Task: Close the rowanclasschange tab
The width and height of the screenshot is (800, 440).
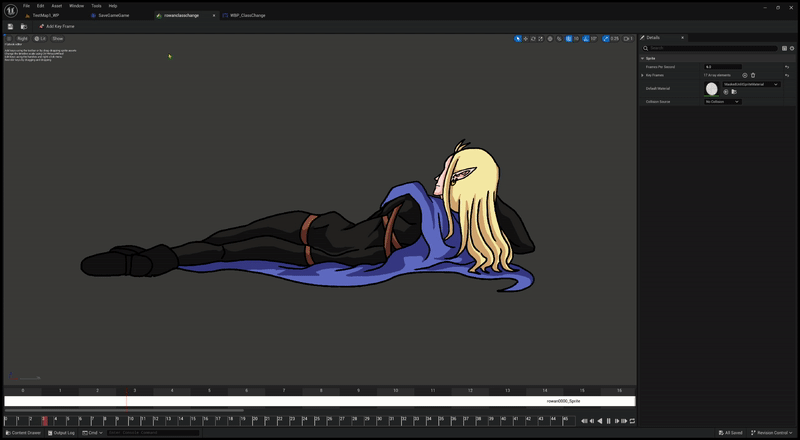Action: point(214,15)
